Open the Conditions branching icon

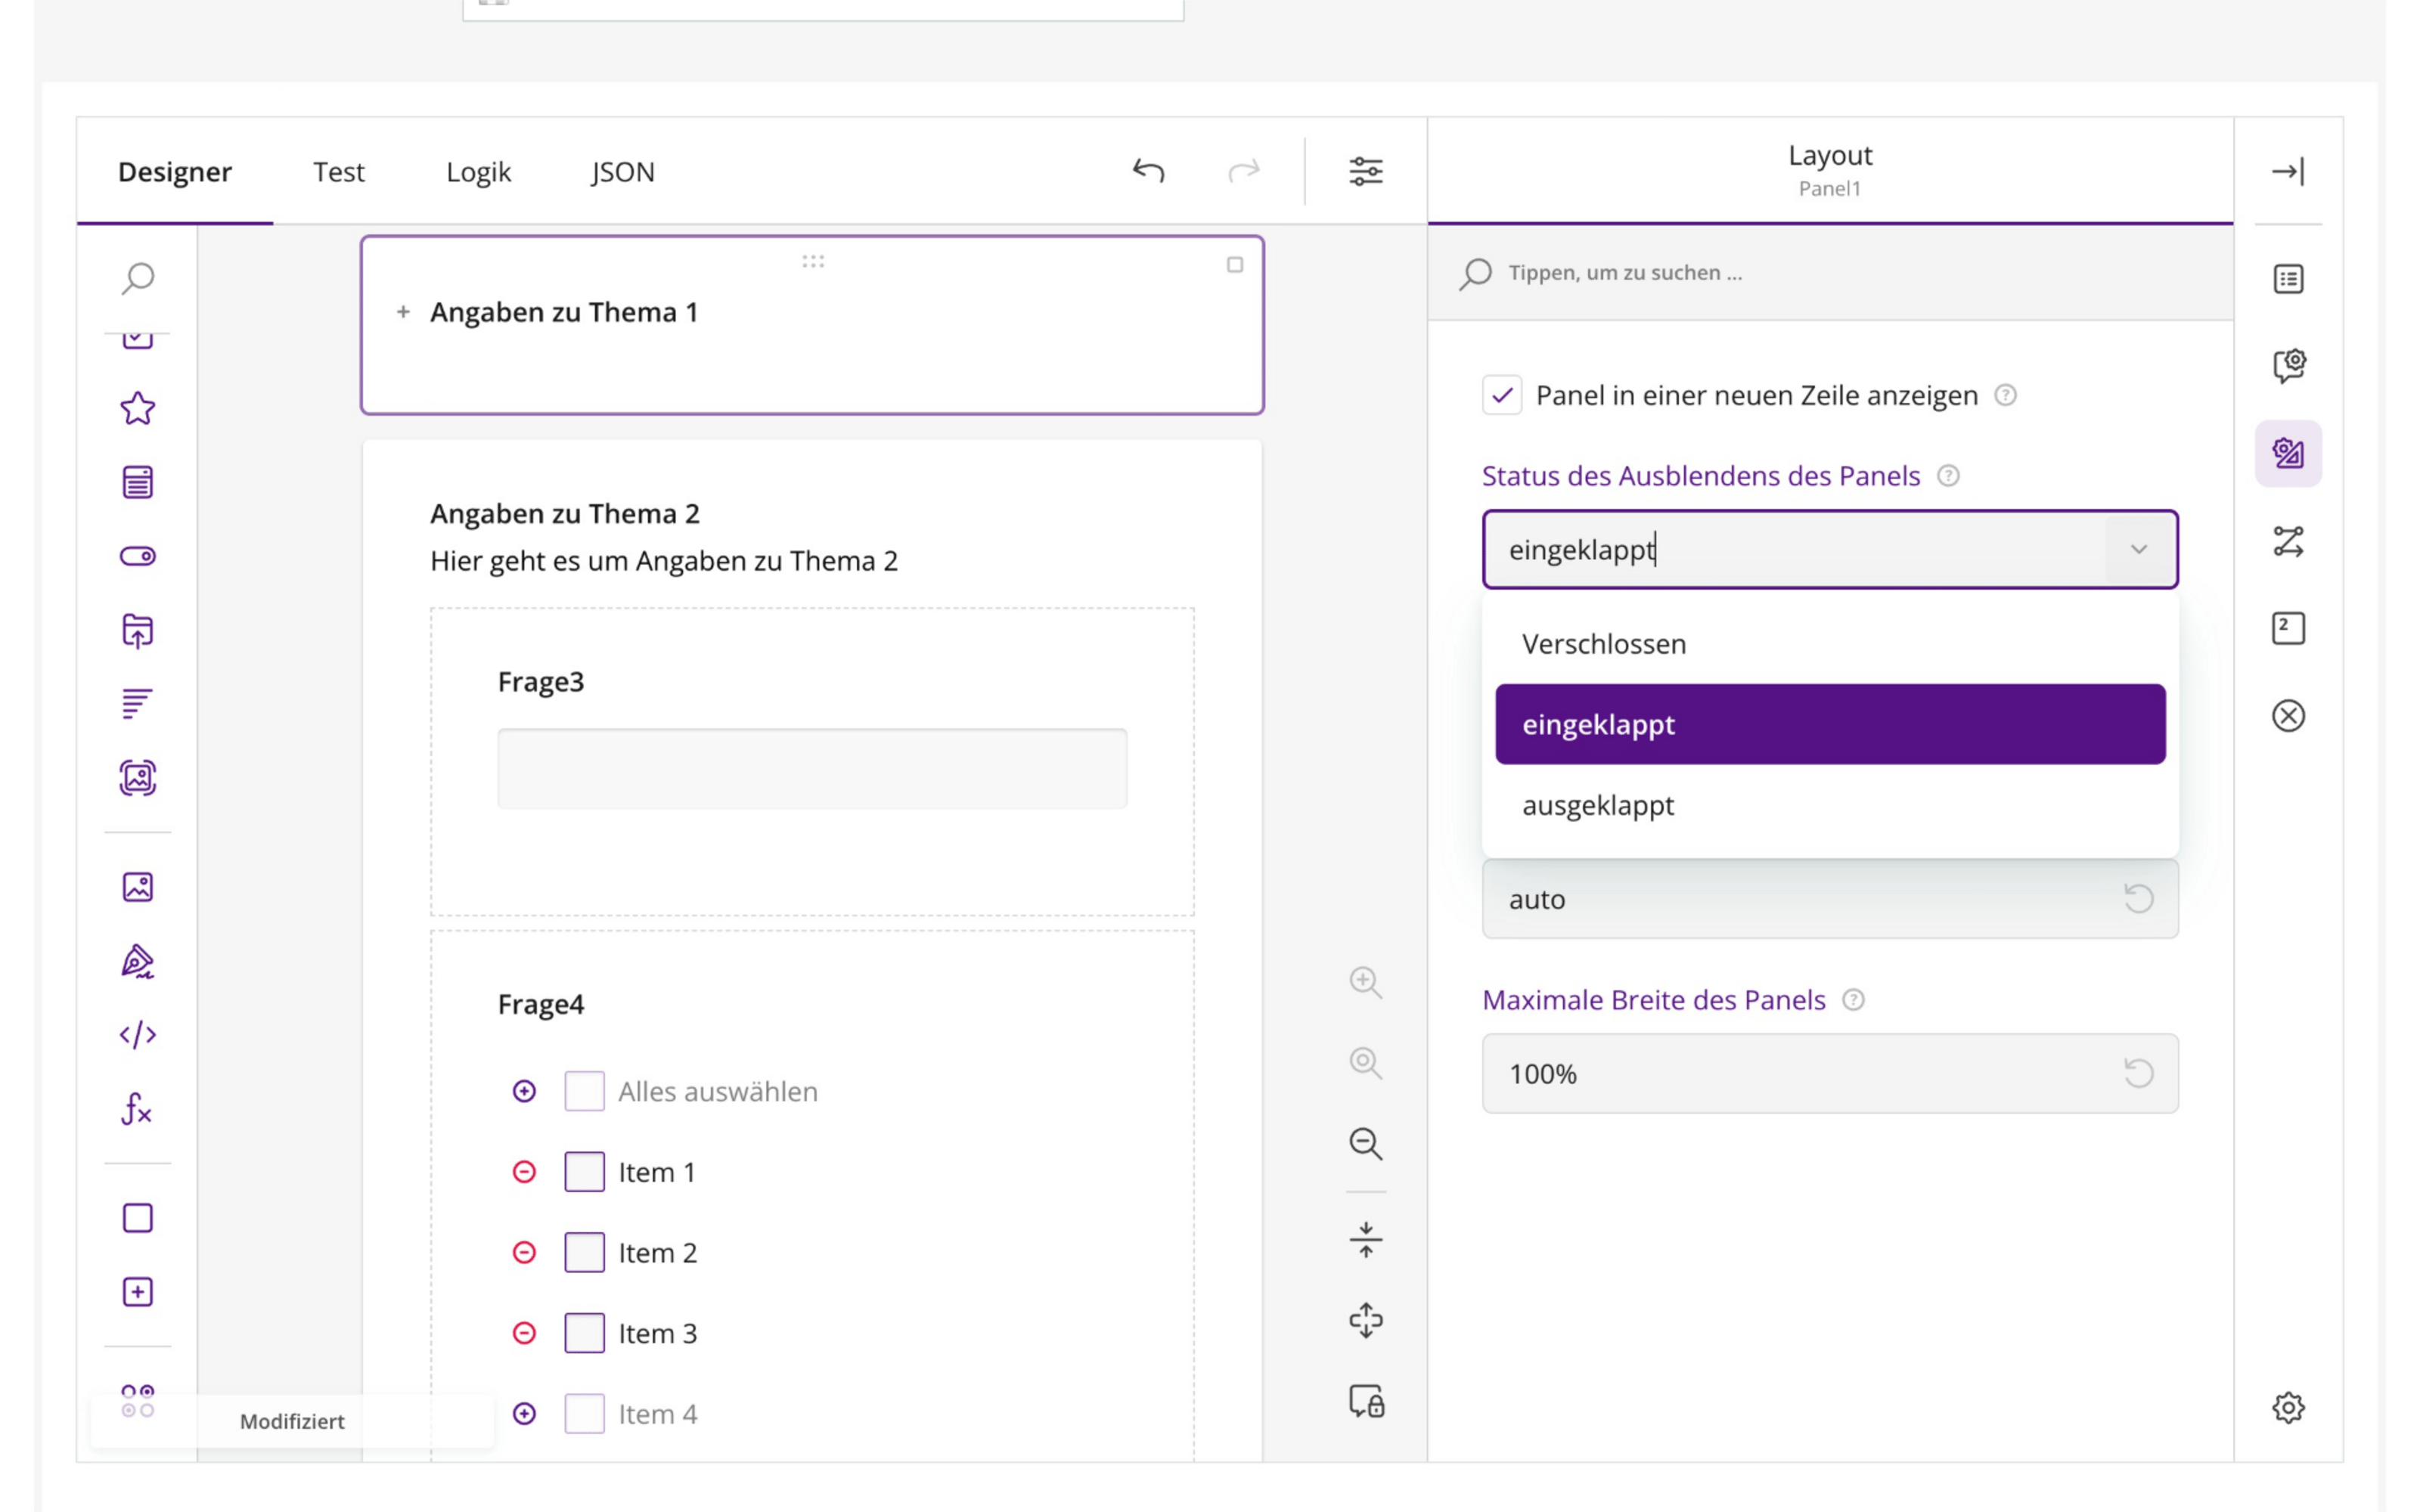point(2288,542)
